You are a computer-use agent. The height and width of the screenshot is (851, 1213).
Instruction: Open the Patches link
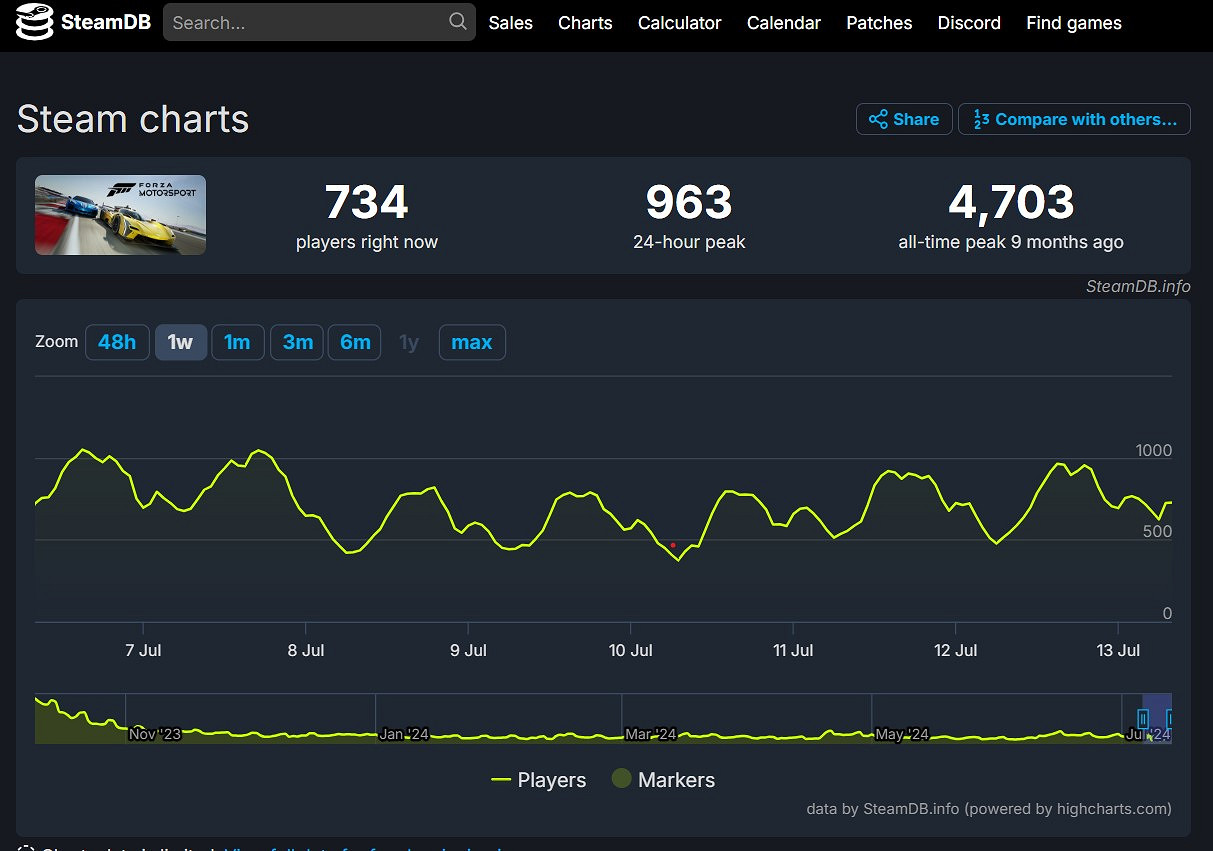pos(879,23)
